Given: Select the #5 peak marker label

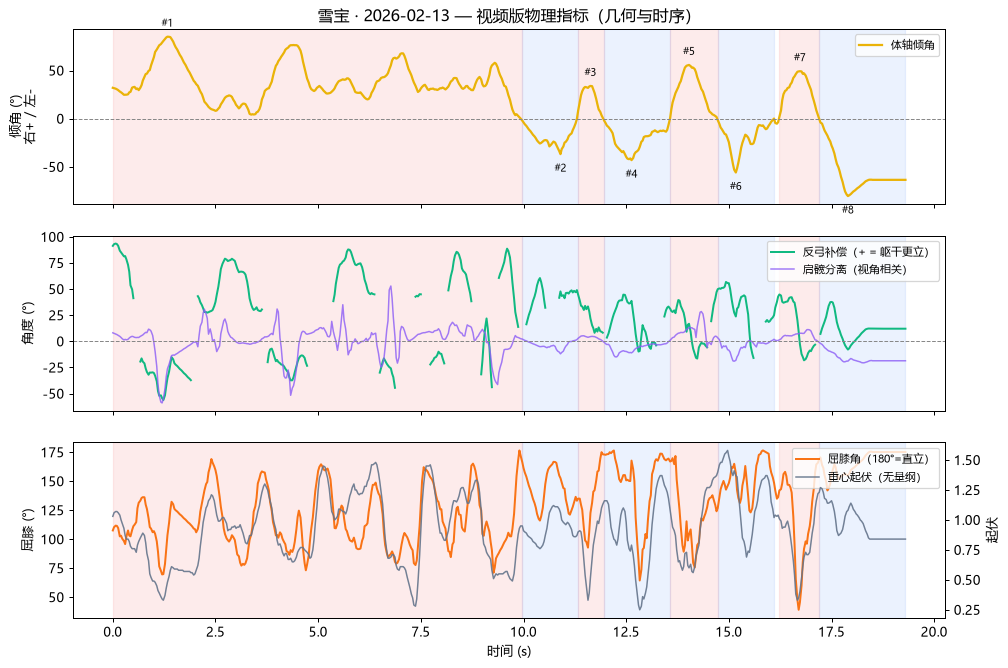Looking at the screenshot, I should [x=688, y=51].
